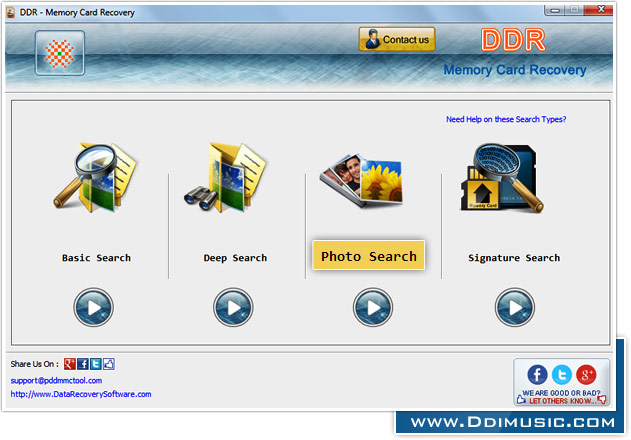The image size is (631, 440).
Task: Open support@pddmmctool.com email link
Action: (56, 380)
